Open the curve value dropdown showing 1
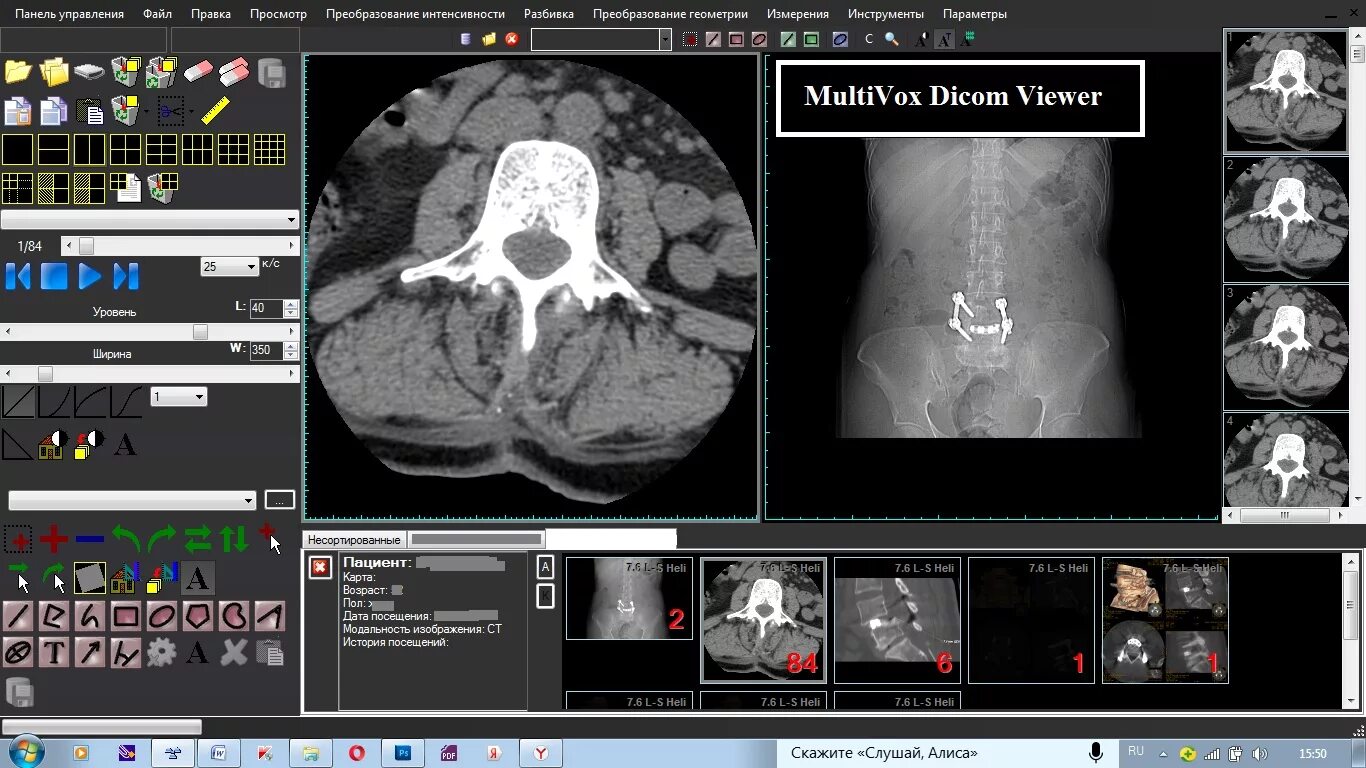The height and width of the screenshot is (768, 1366). [x=179, y=397]
